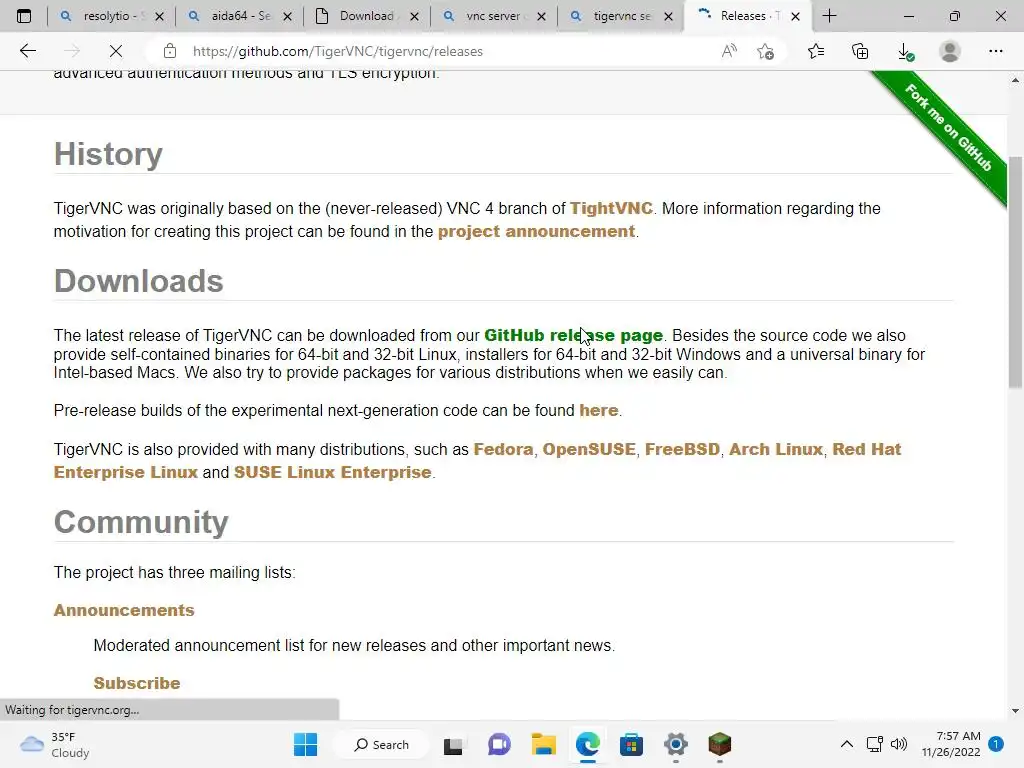The width and height of the screenshot is (1024, 768).
Task: Switch to the vnc server tab
Action: [x=493, y=16]
